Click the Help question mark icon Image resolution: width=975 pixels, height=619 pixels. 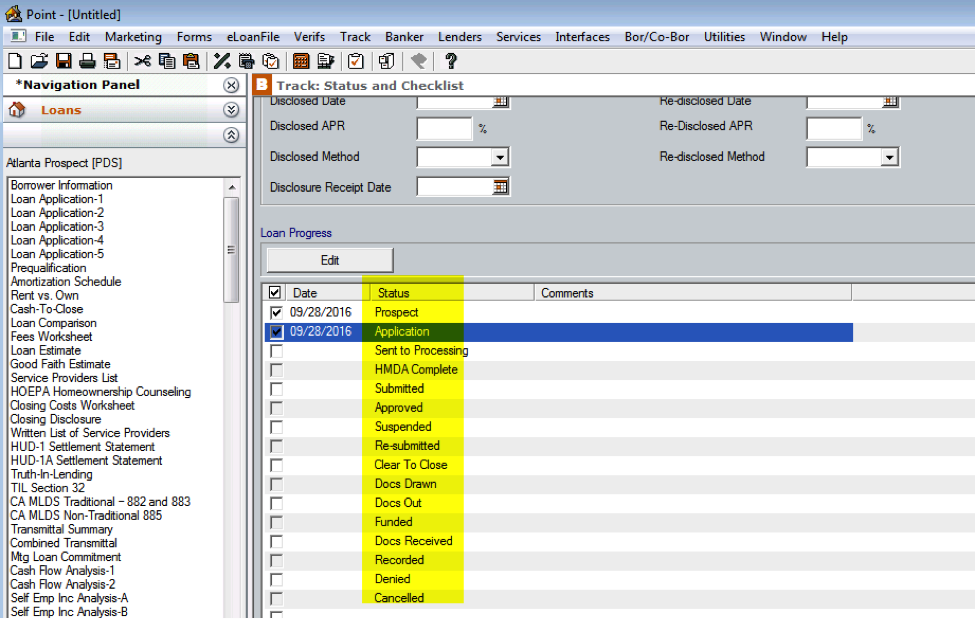coord(451,61)
